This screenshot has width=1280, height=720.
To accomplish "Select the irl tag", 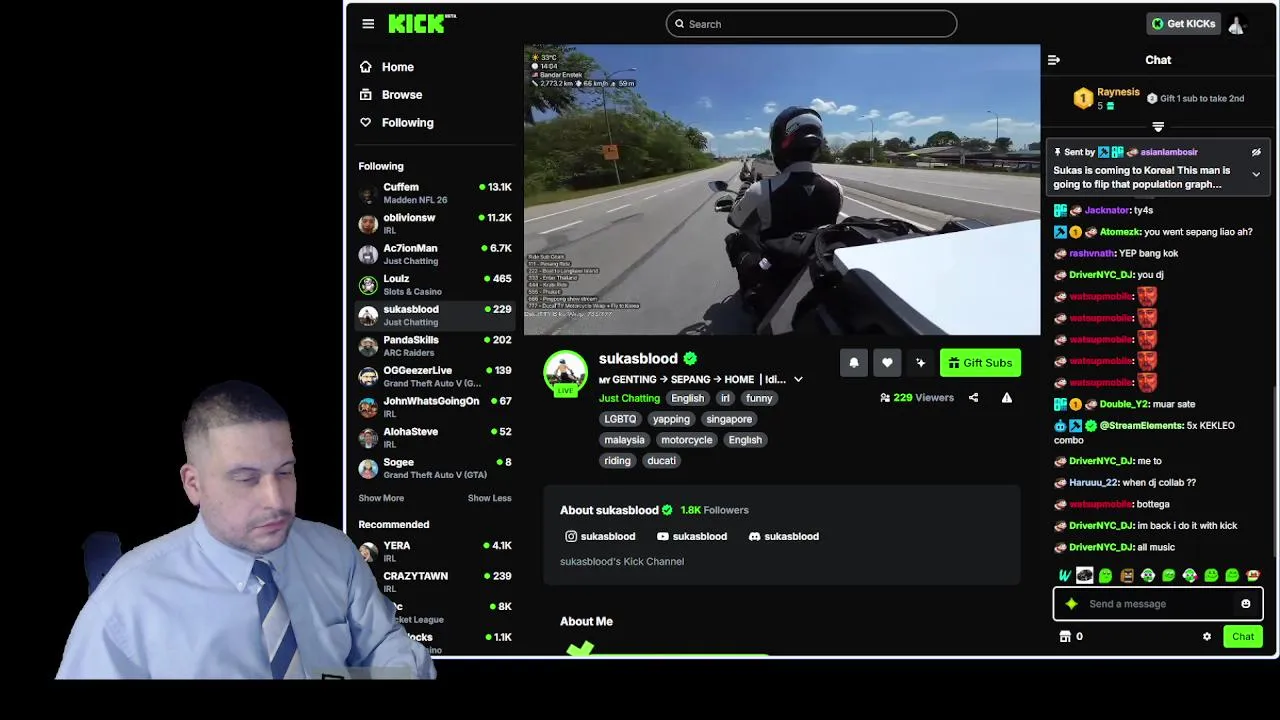I will tap(725, 398).
